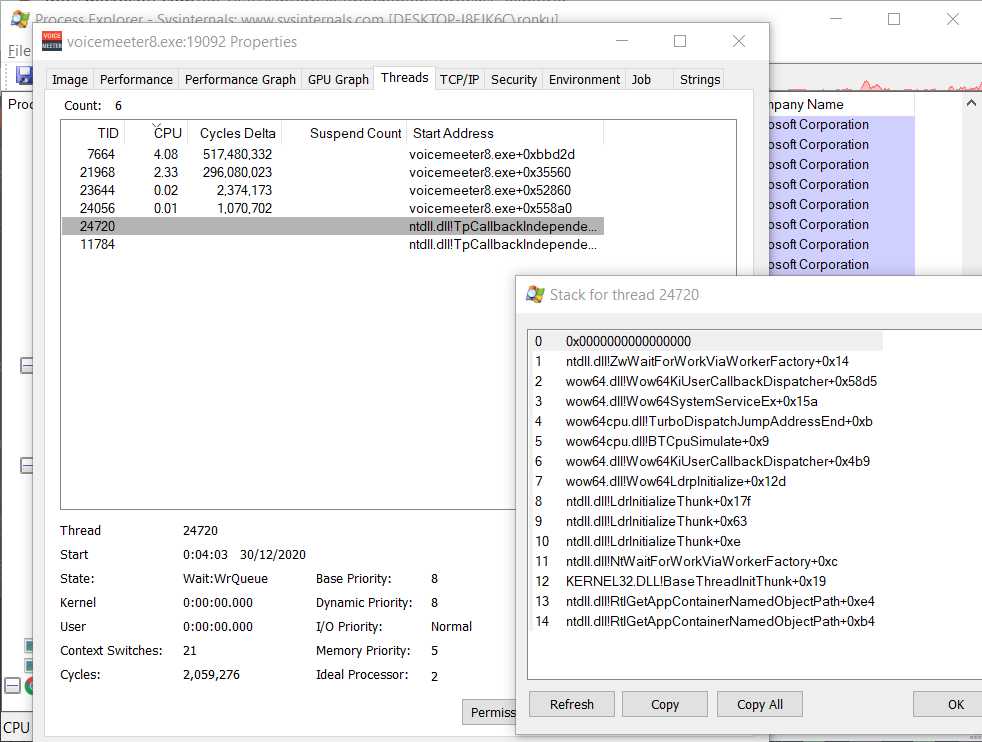
Task: Open the Strings tab
Action: 699,79
